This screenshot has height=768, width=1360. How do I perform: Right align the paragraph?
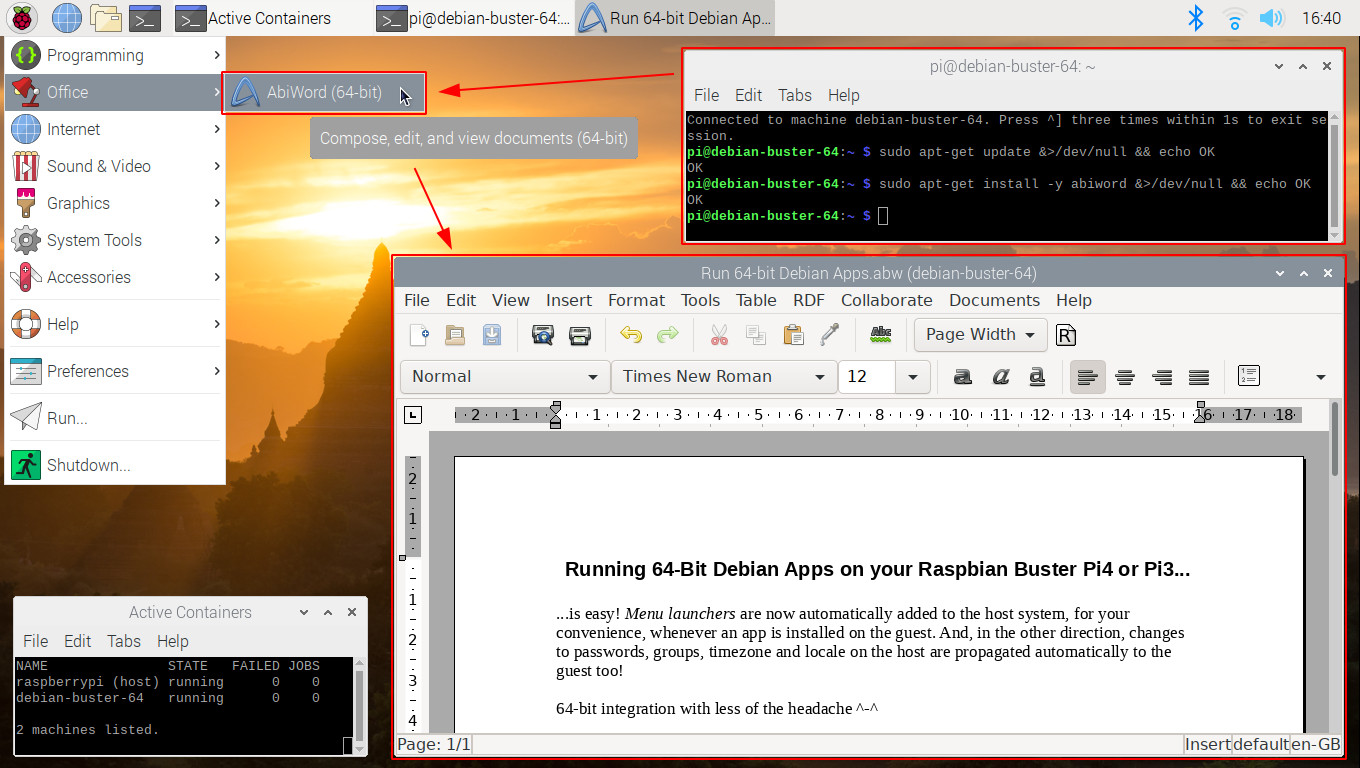(1162, 377)
